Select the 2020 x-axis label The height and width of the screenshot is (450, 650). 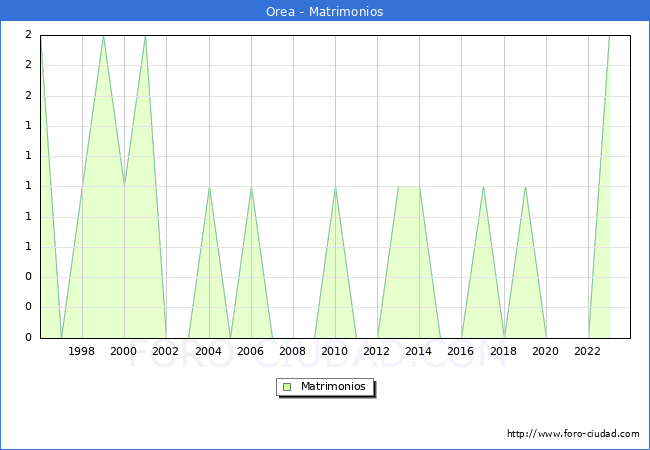(546, 351)
